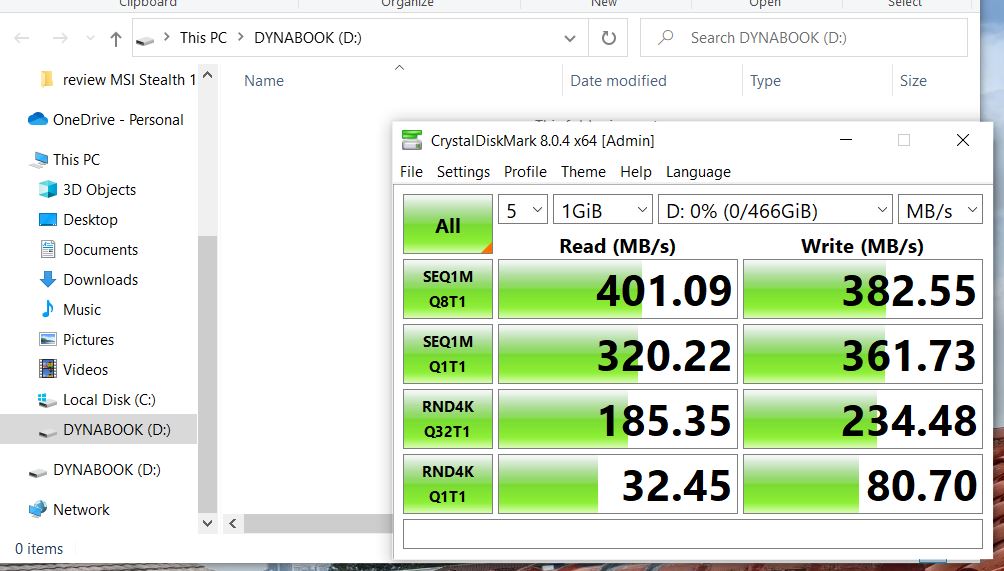The height and width of the screenshot is (571, 1004).
Task: Click the Network icon in navigation pane
Action: point(38,509)
